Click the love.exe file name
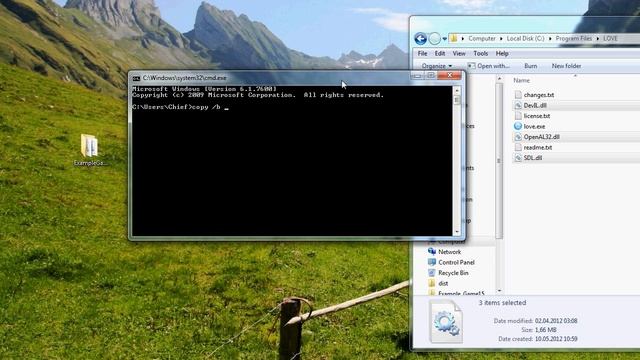This screenshot has width=640, height=360. click(x=534, y=127)
